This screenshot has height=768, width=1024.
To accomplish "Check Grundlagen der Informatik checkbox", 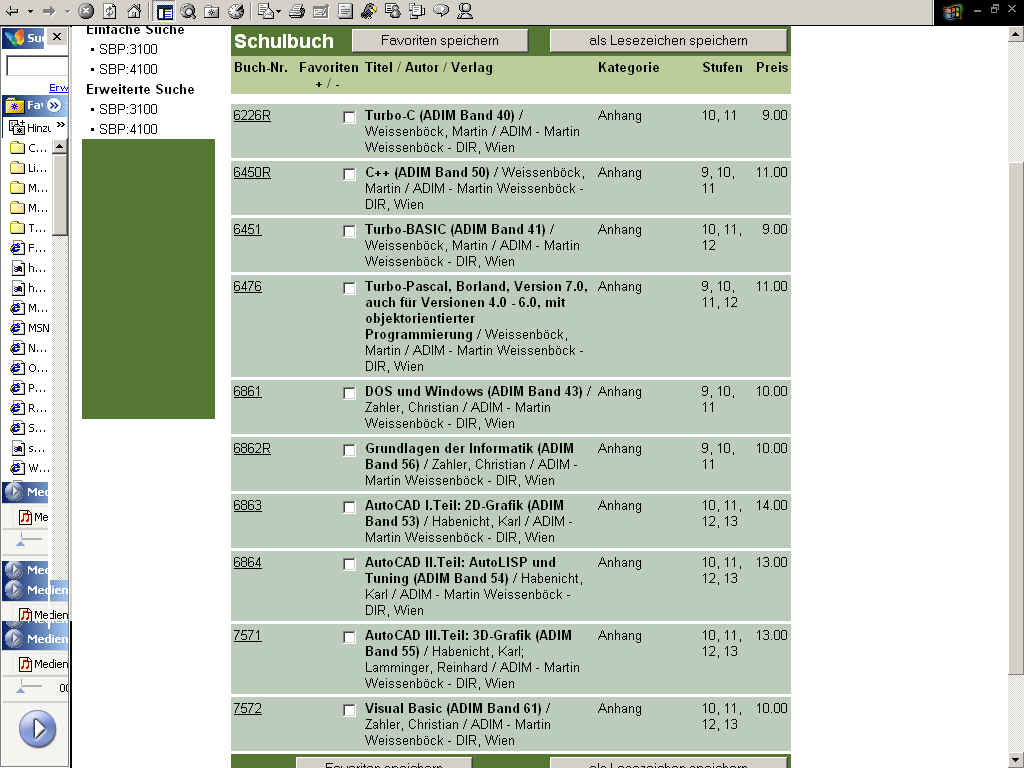I will [349, 450].
